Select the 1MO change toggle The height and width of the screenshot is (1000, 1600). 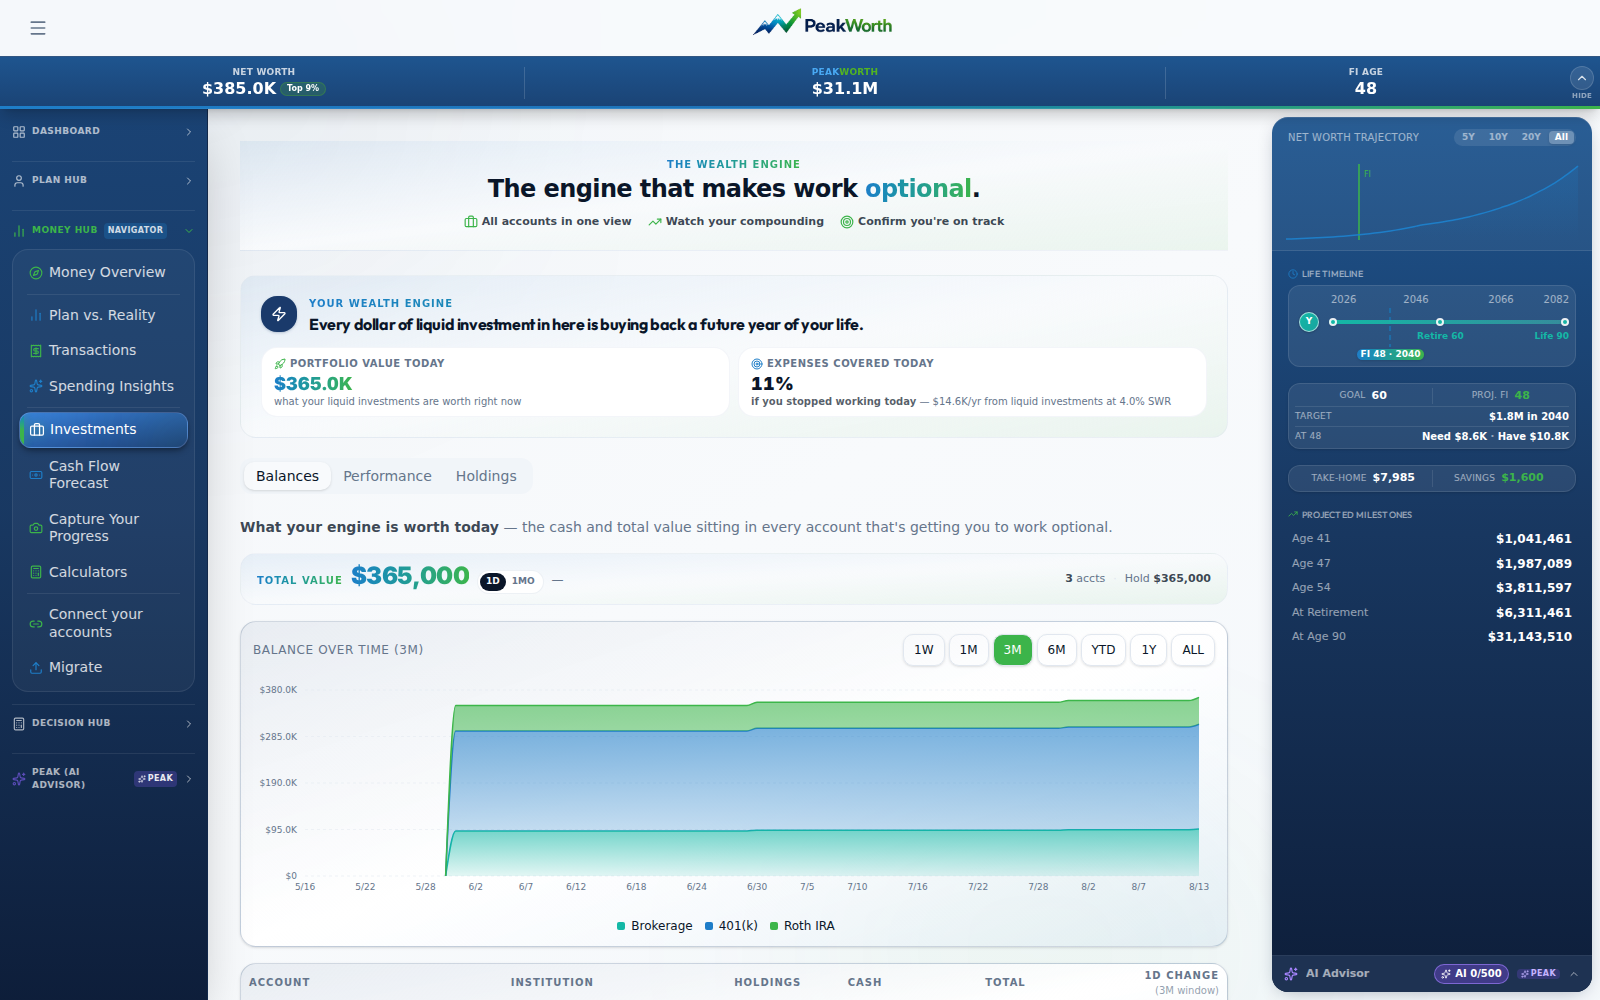point(523,581)
